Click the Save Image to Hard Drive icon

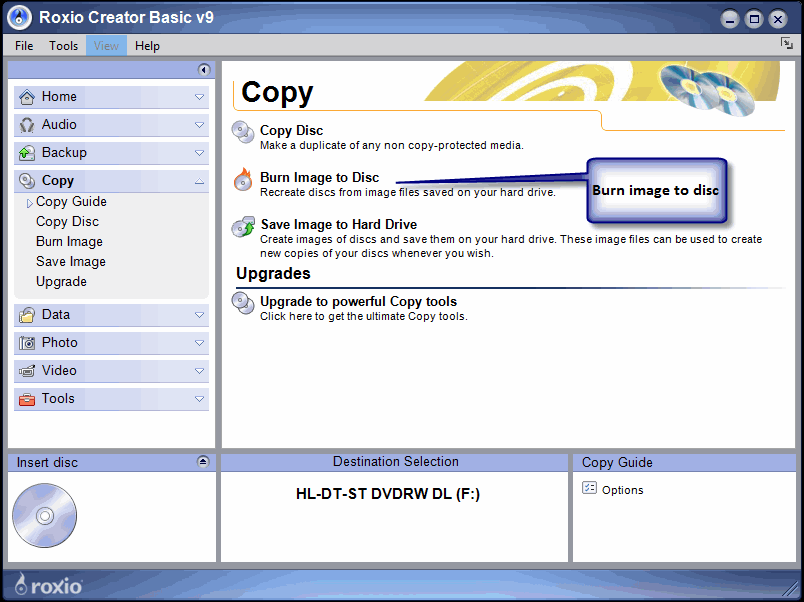click(243, 227)
